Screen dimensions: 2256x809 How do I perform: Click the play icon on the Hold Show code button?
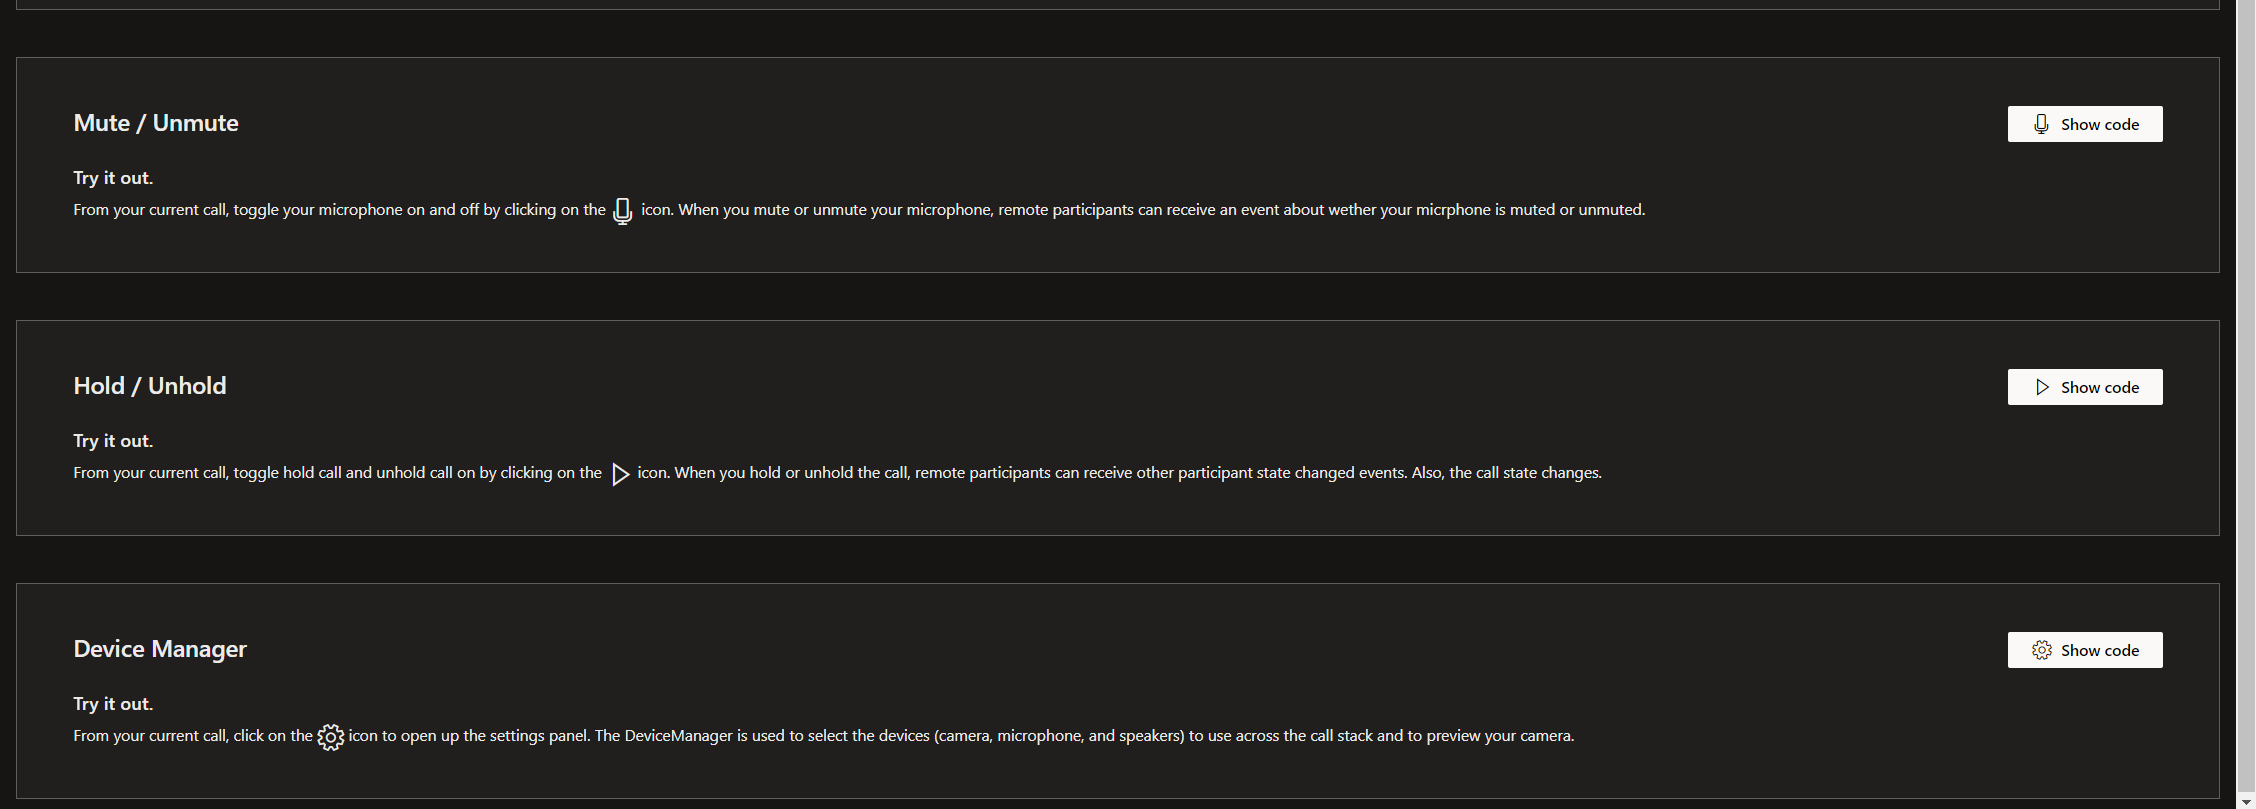coord(2042,387)
